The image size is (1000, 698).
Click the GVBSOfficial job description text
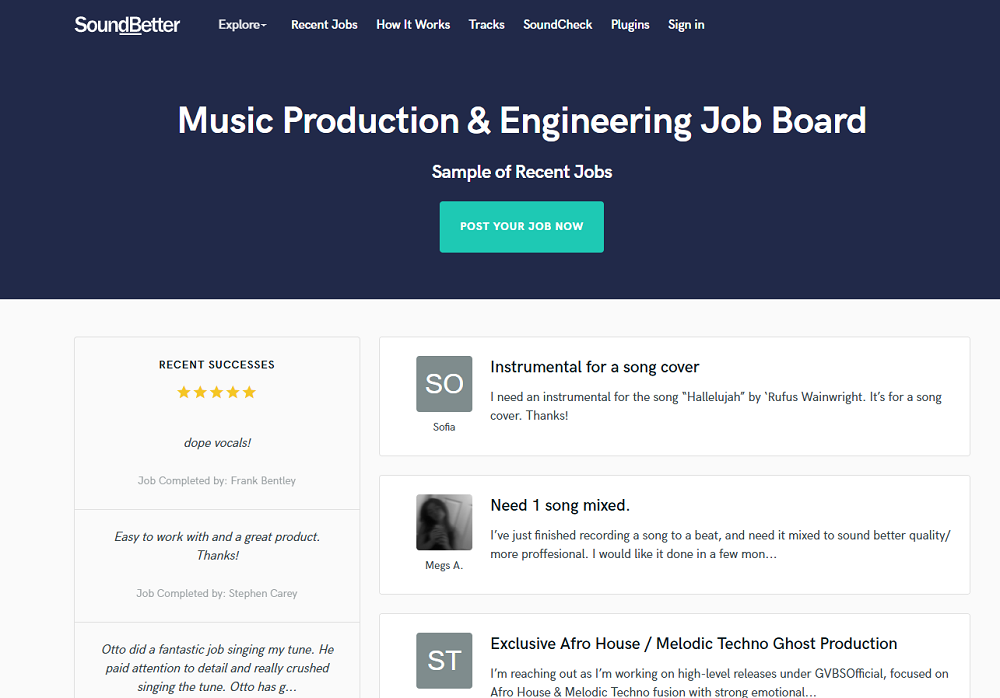(x=719, y=682)
